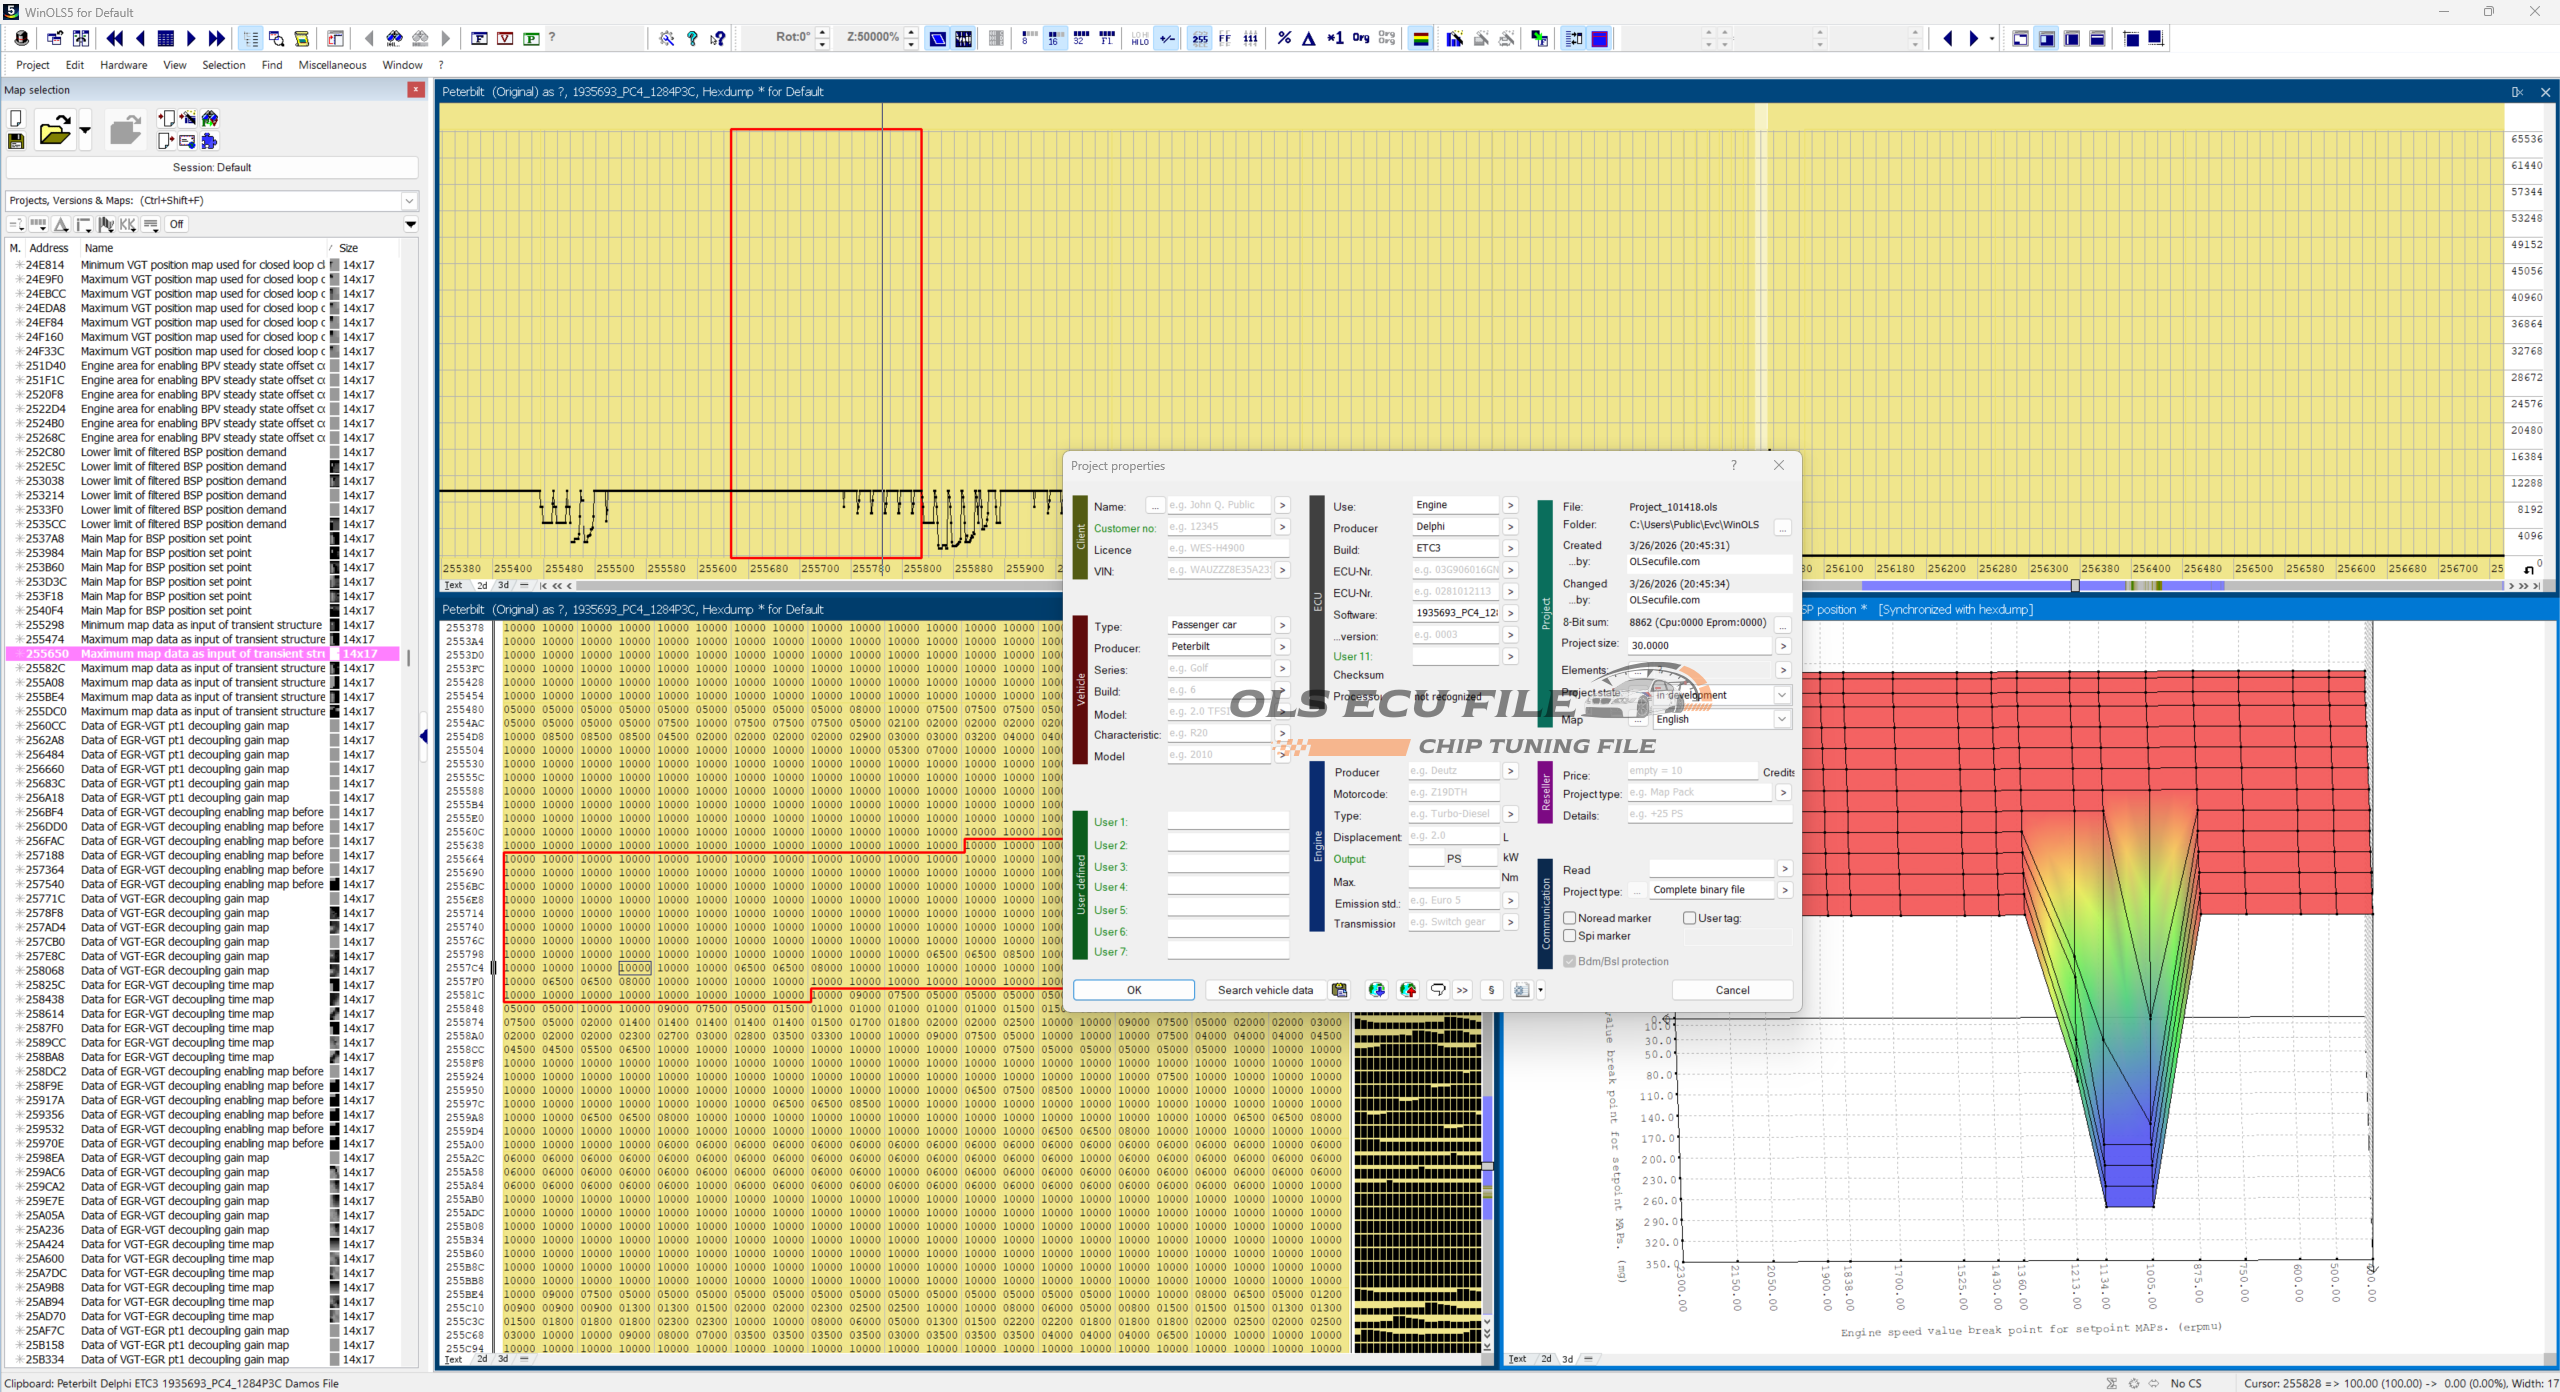Click the Customer no input field
Viewport: 2560px width, 1392px height.
[x=1219, y=527]
